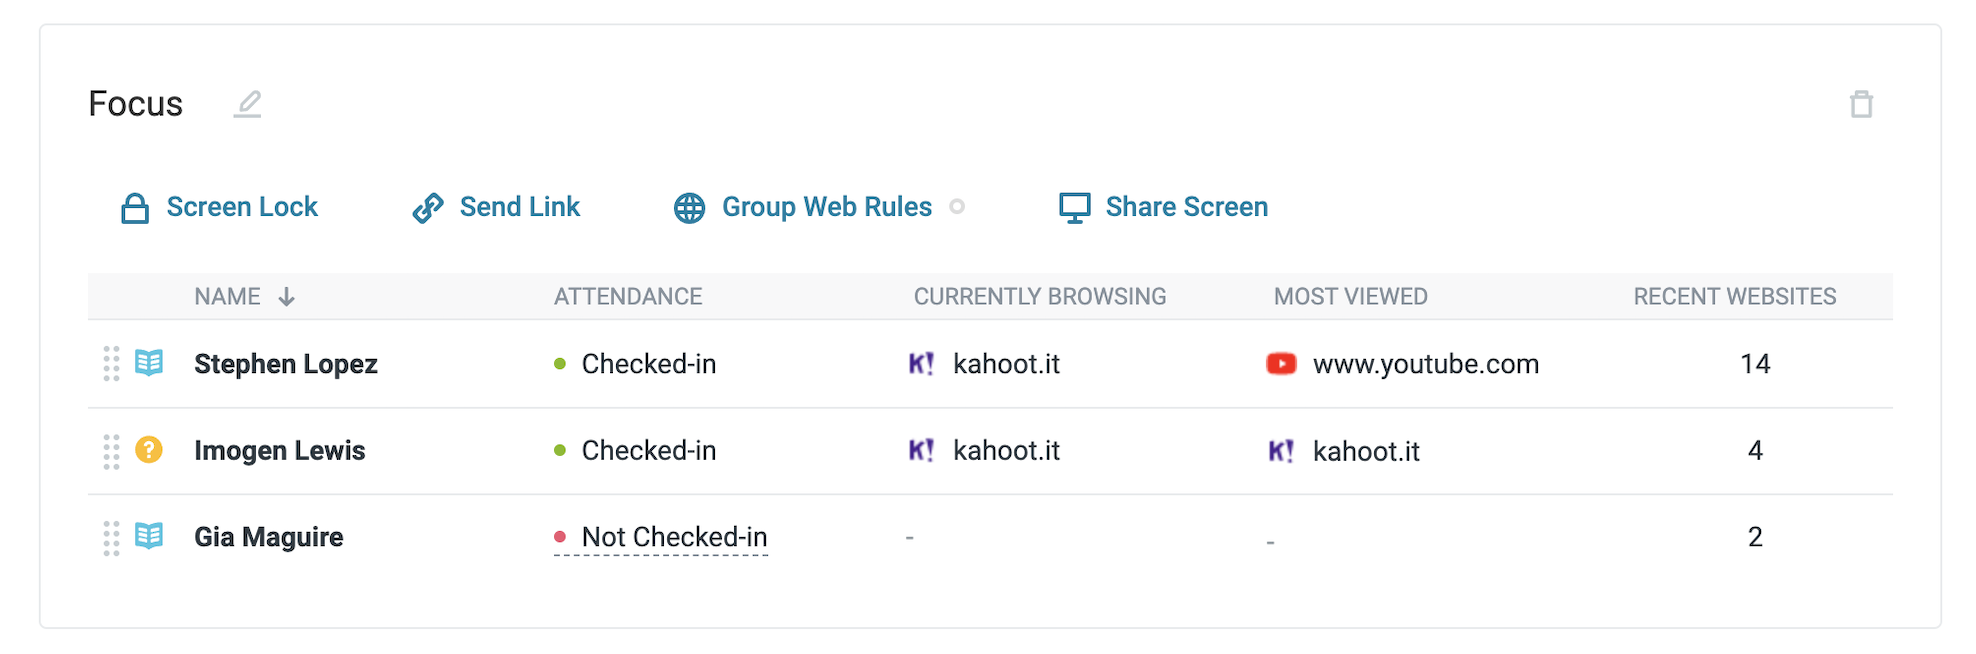Click Gia Maguire's book status icon
The image size is (1976, 654).
click(x=149, y=537)
